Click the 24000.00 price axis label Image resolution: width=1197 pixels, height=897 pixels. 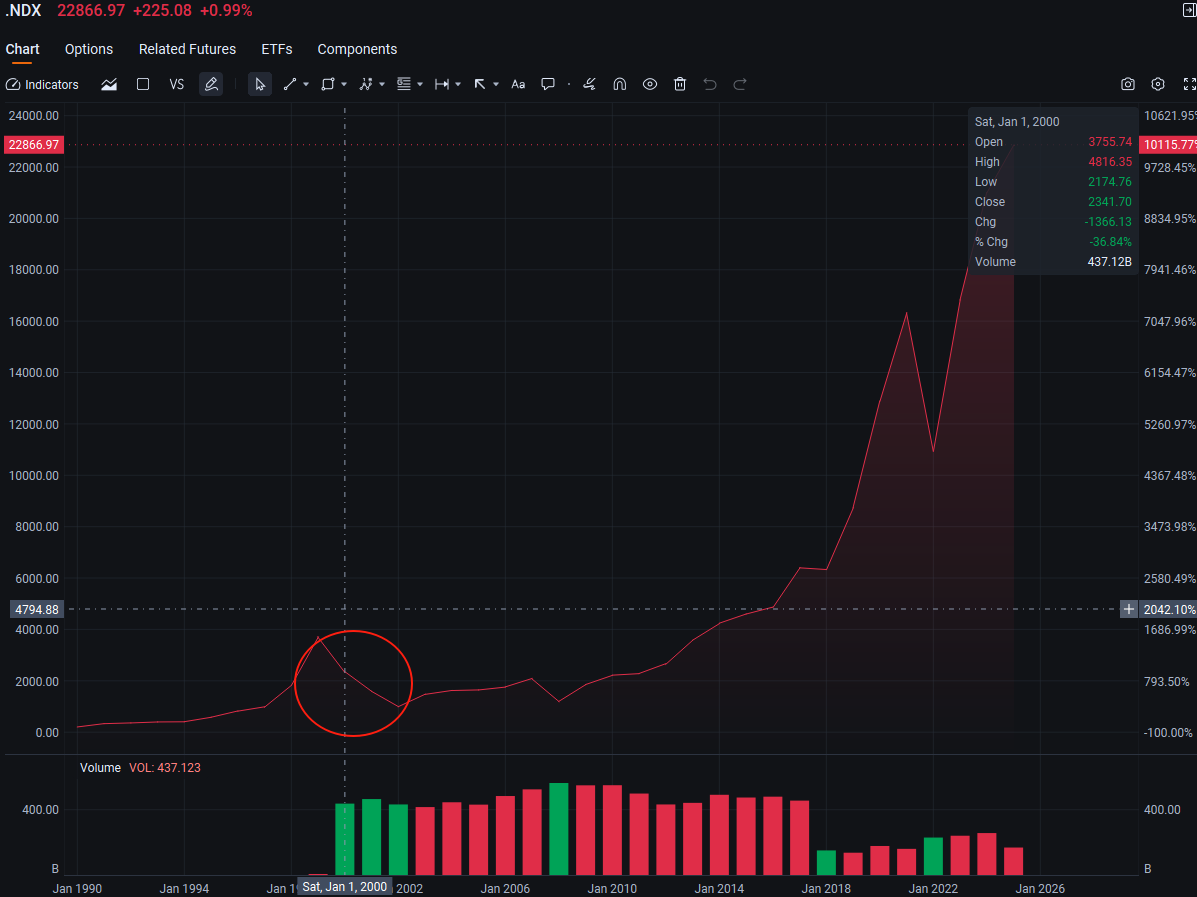(34, 115)
